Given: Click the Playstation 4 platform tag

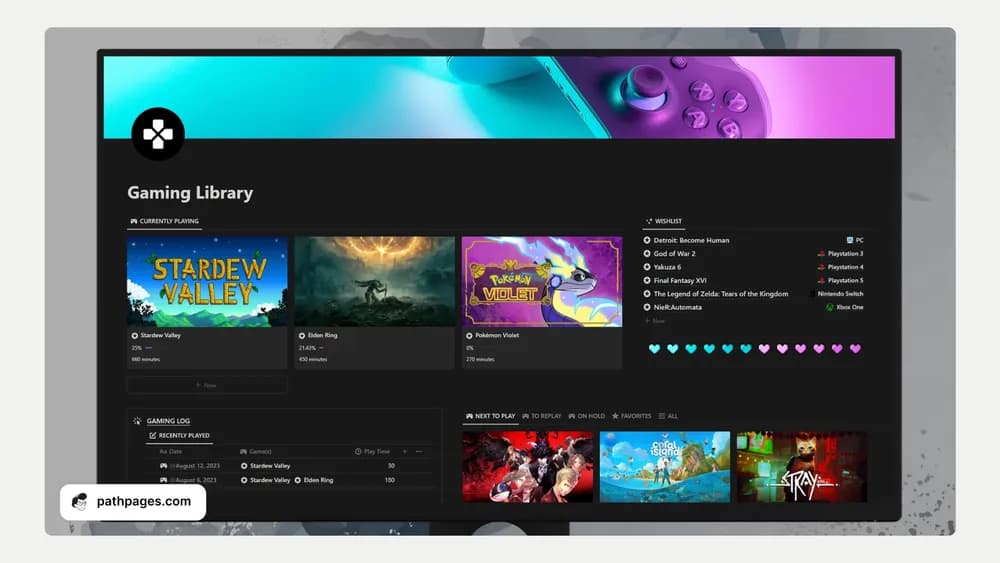Looking at the screenshot, I should [x=841, y=267].
